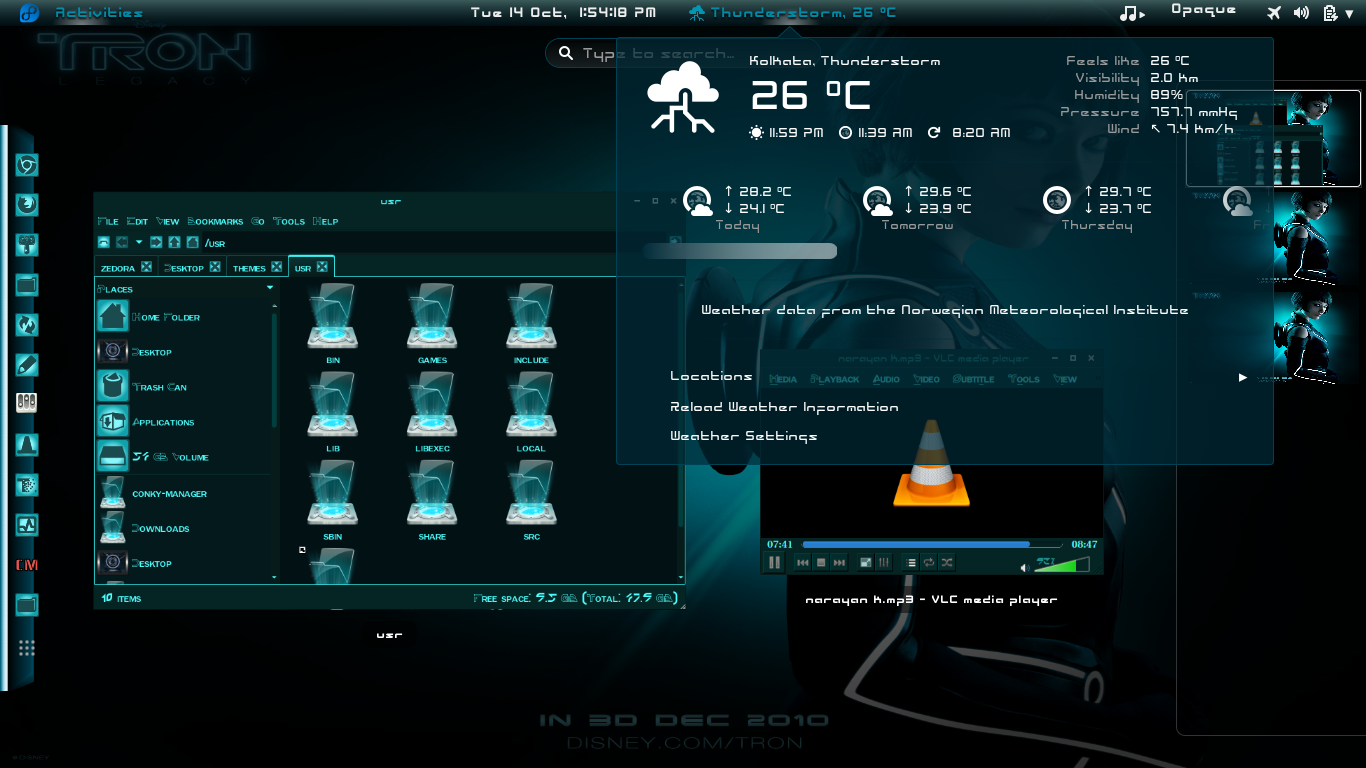
Task: Skip to next track in VLC
Action: 839,563
